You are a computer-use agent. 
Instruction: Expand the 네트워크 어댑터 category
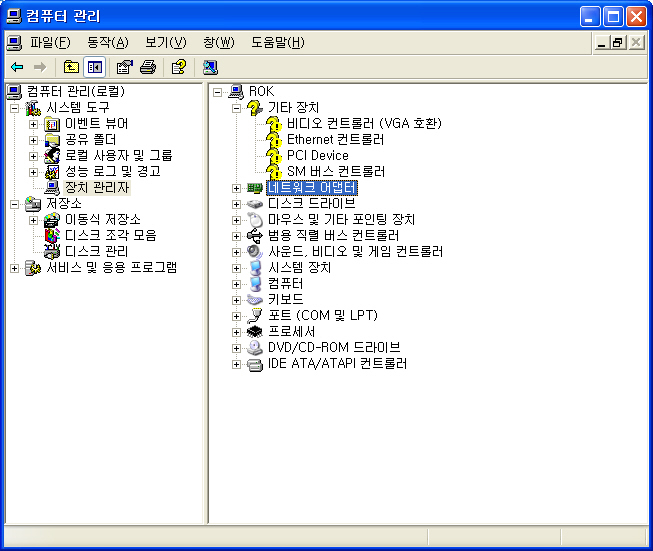point(237,188)
